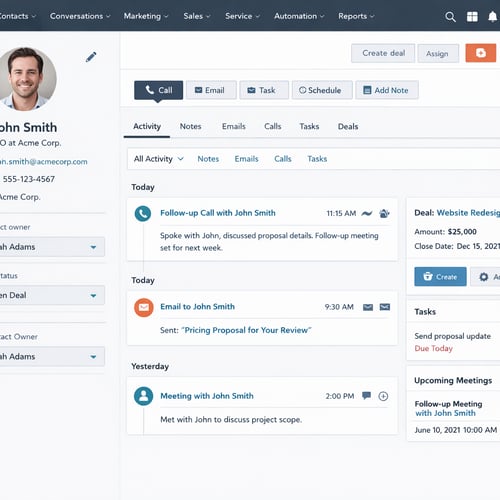500x500 pixels.
Task: Filter activity by Notes
Action: pyautogui.click(x=208, y=159)
